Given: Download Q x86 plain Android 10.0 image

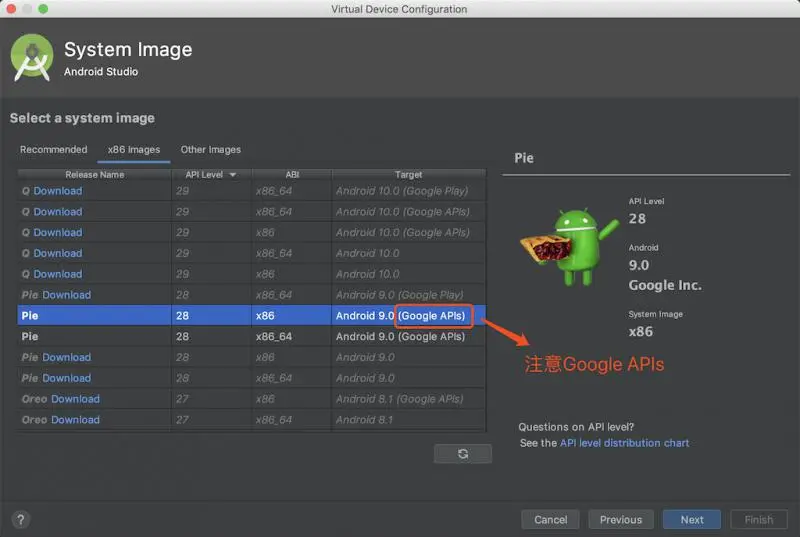Looking at the screenshot, I should coord(58,274).
